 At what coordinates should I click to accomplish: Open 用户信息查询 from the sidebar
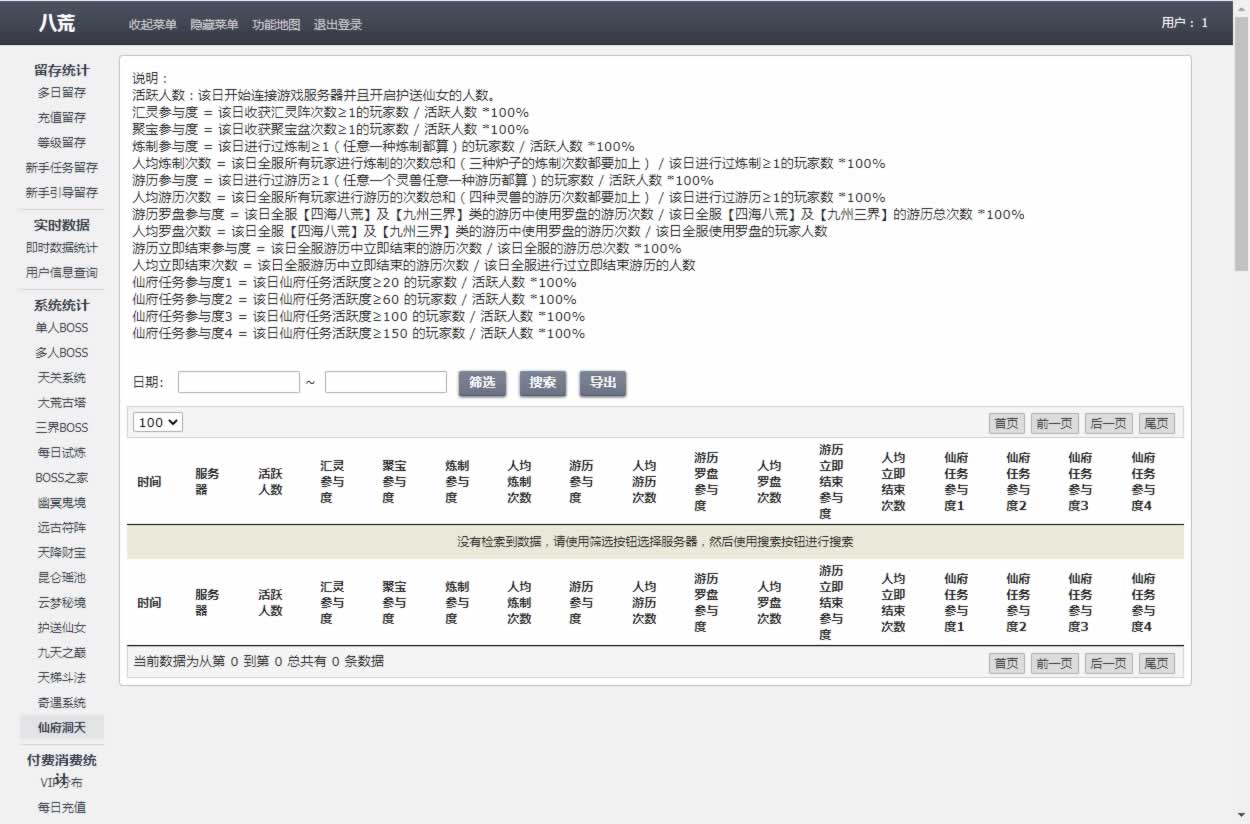point(61,272)
